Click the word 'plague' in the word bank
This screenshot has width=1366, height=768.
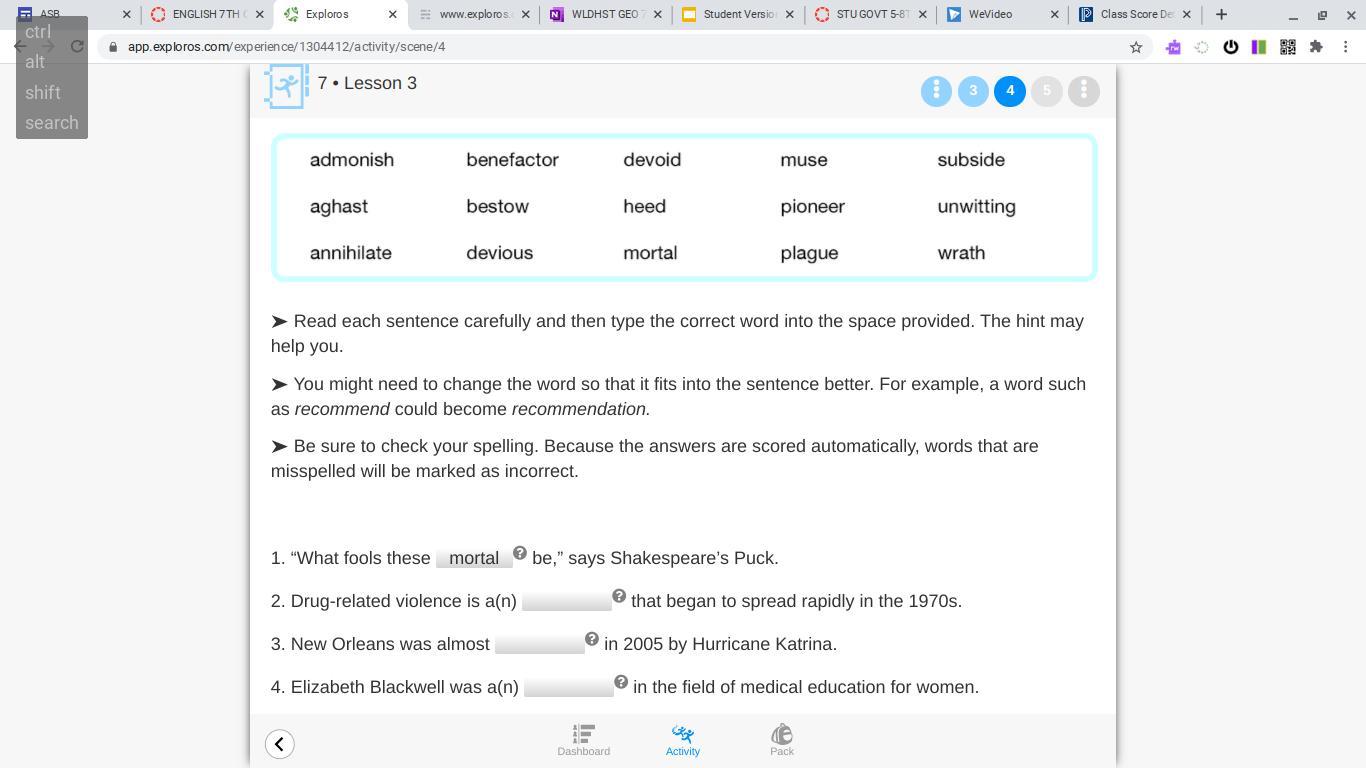[809, 253]
